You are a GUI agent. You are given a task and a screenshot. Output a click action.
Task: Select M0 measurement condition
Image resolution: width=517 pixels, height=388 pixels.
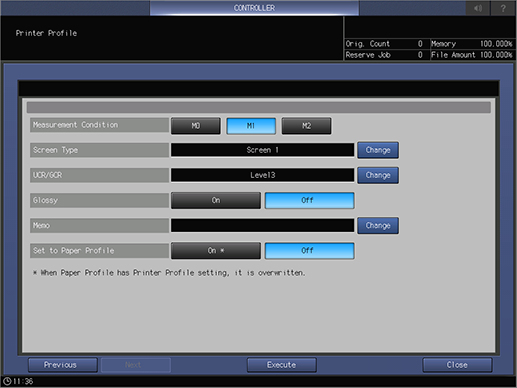point(196,126)
